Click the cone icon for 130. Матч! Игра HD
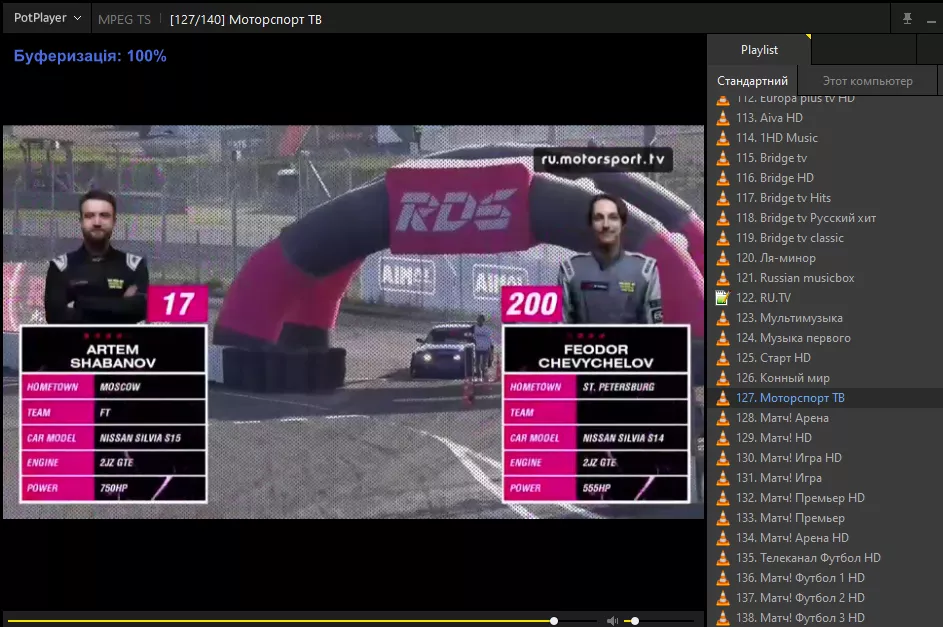The width and height of the screenshot is (943, 627). point(723,457)
